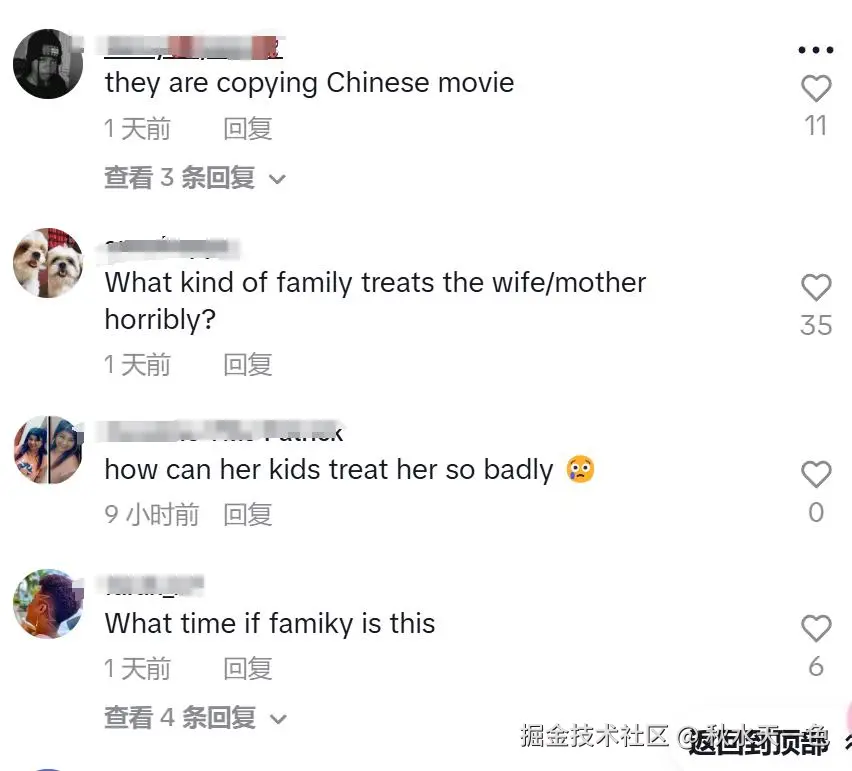
Task: Open the two-women collage avatar
Action: [x=48, y=450]
